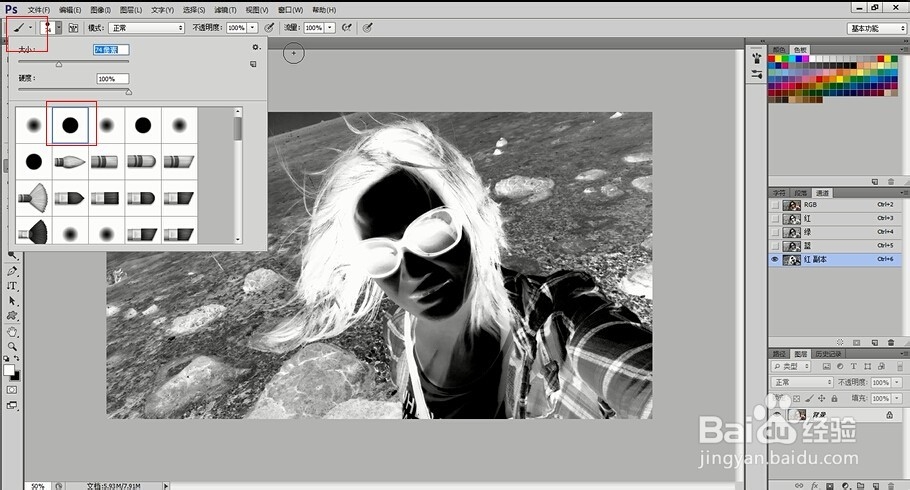
Task: Click brush size value input field
Action: [x=111, y=50]
